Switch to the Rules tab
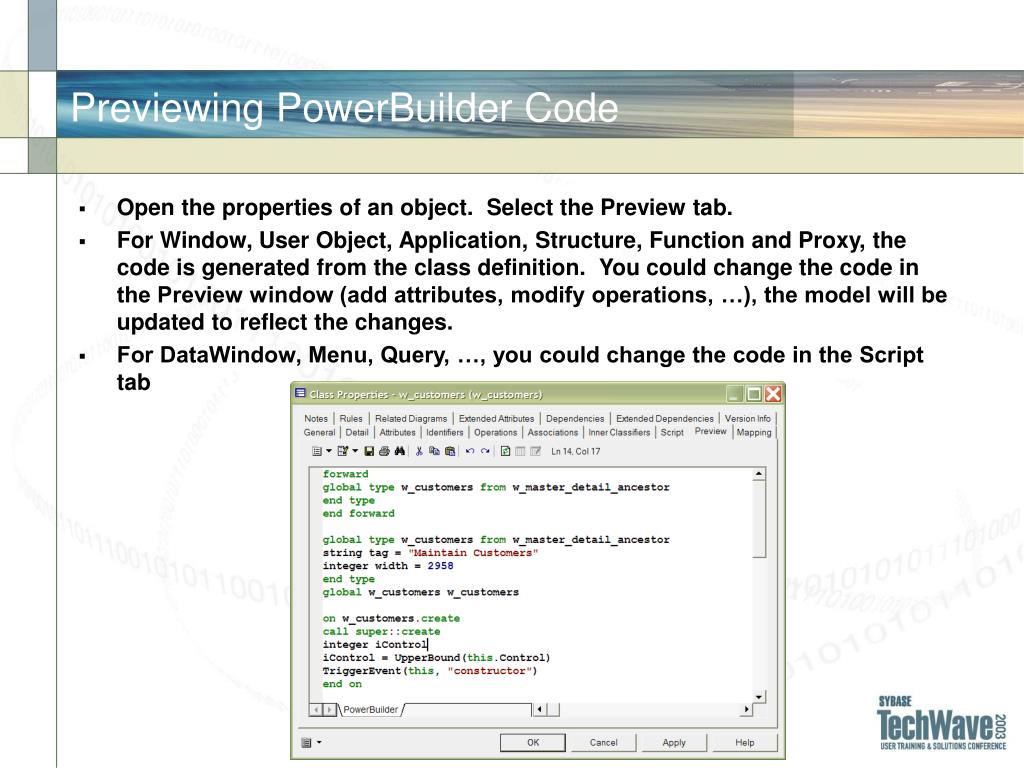The height and width of the screenshot is (768, 1024). point(351,419)
